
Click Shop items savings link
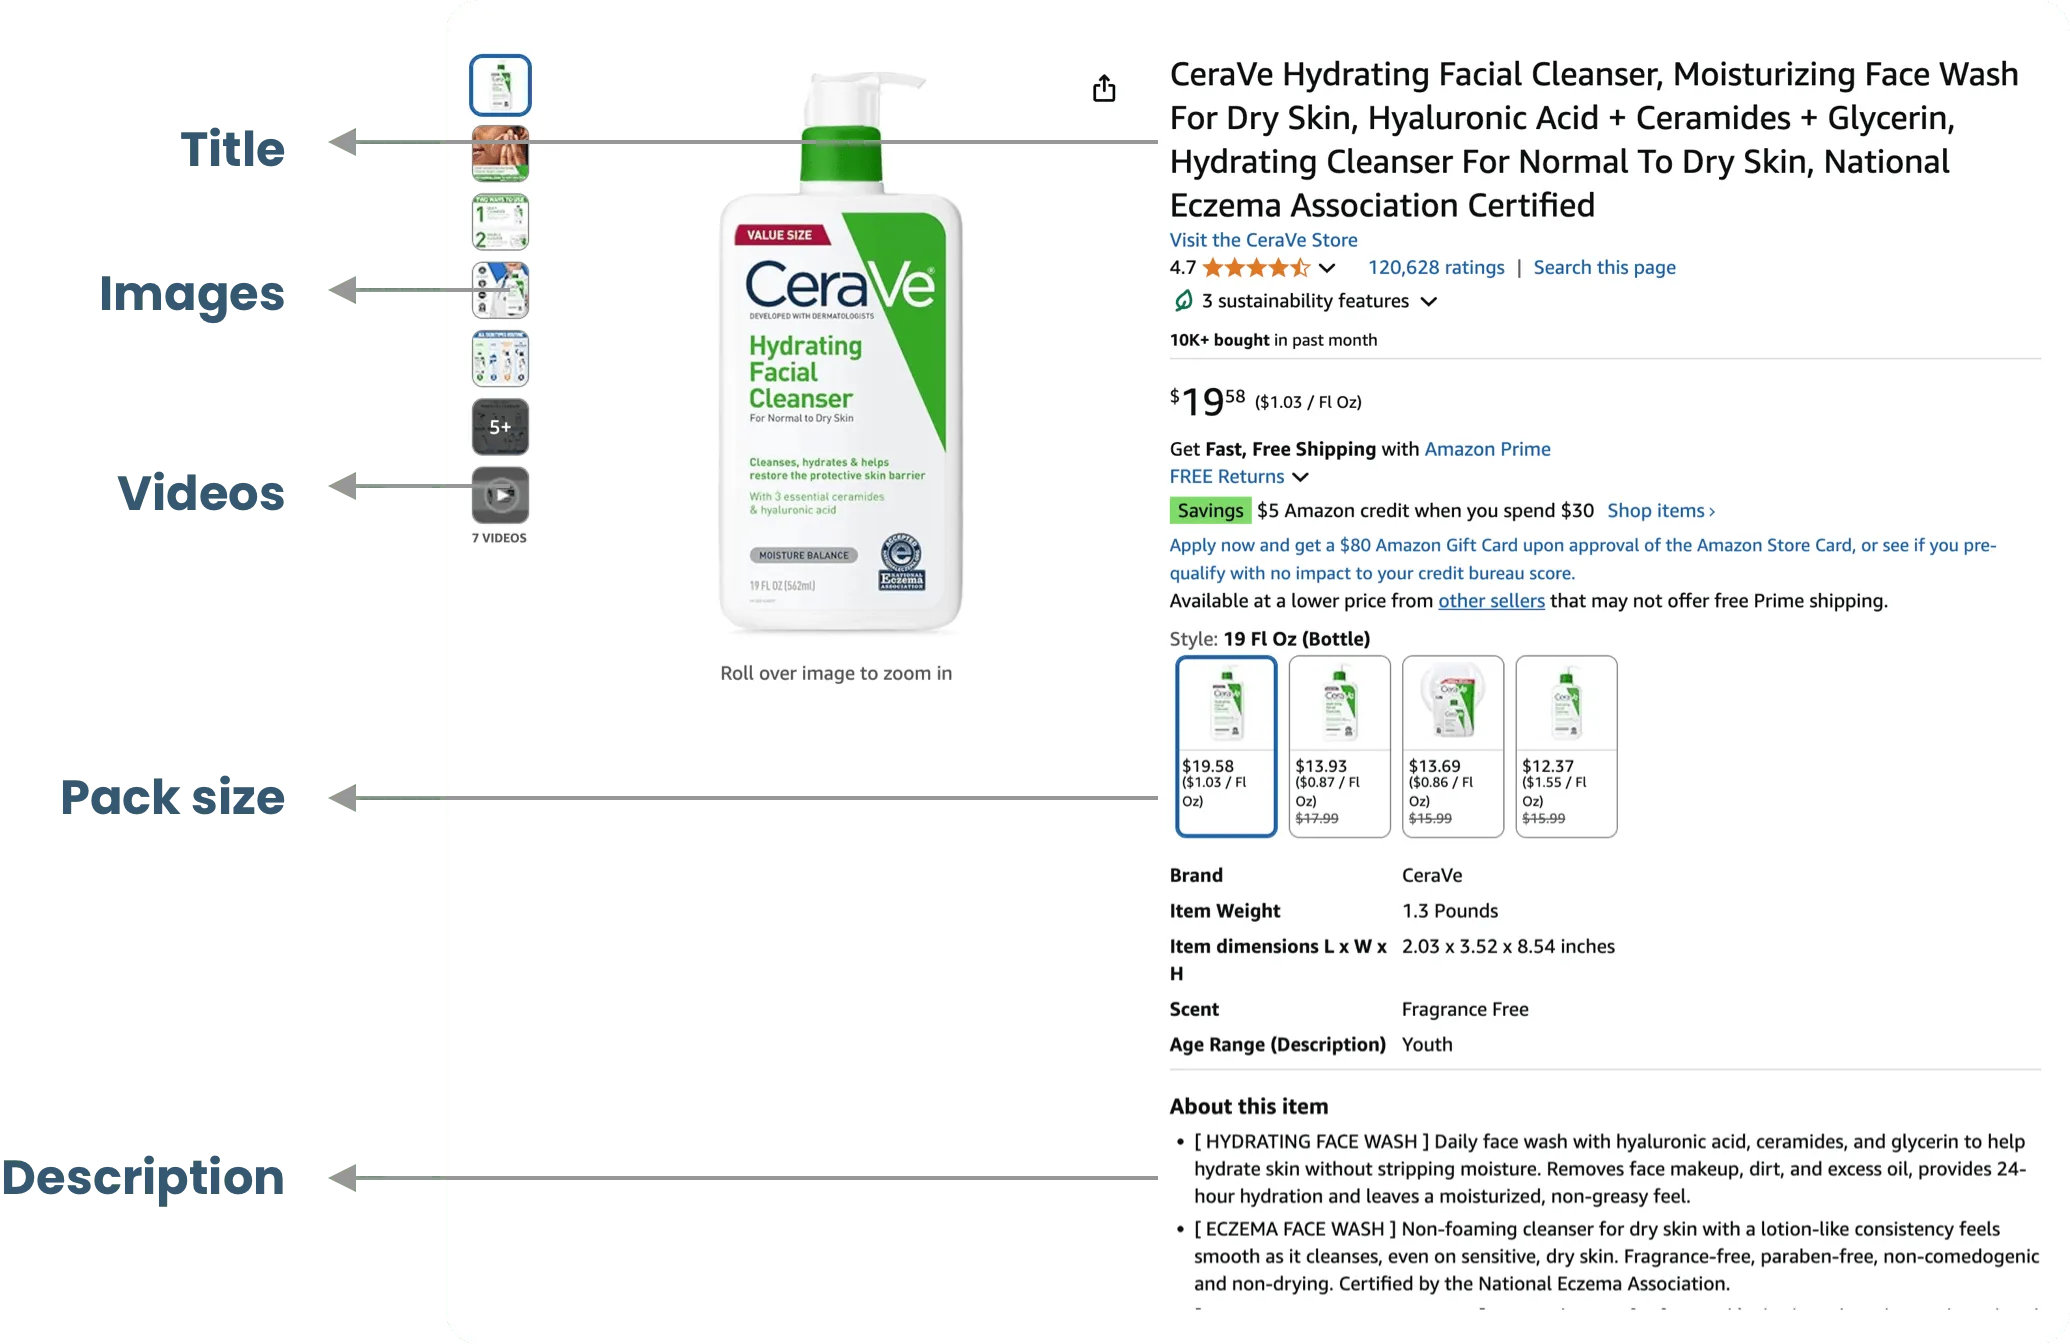click(x=1661, y=510)
